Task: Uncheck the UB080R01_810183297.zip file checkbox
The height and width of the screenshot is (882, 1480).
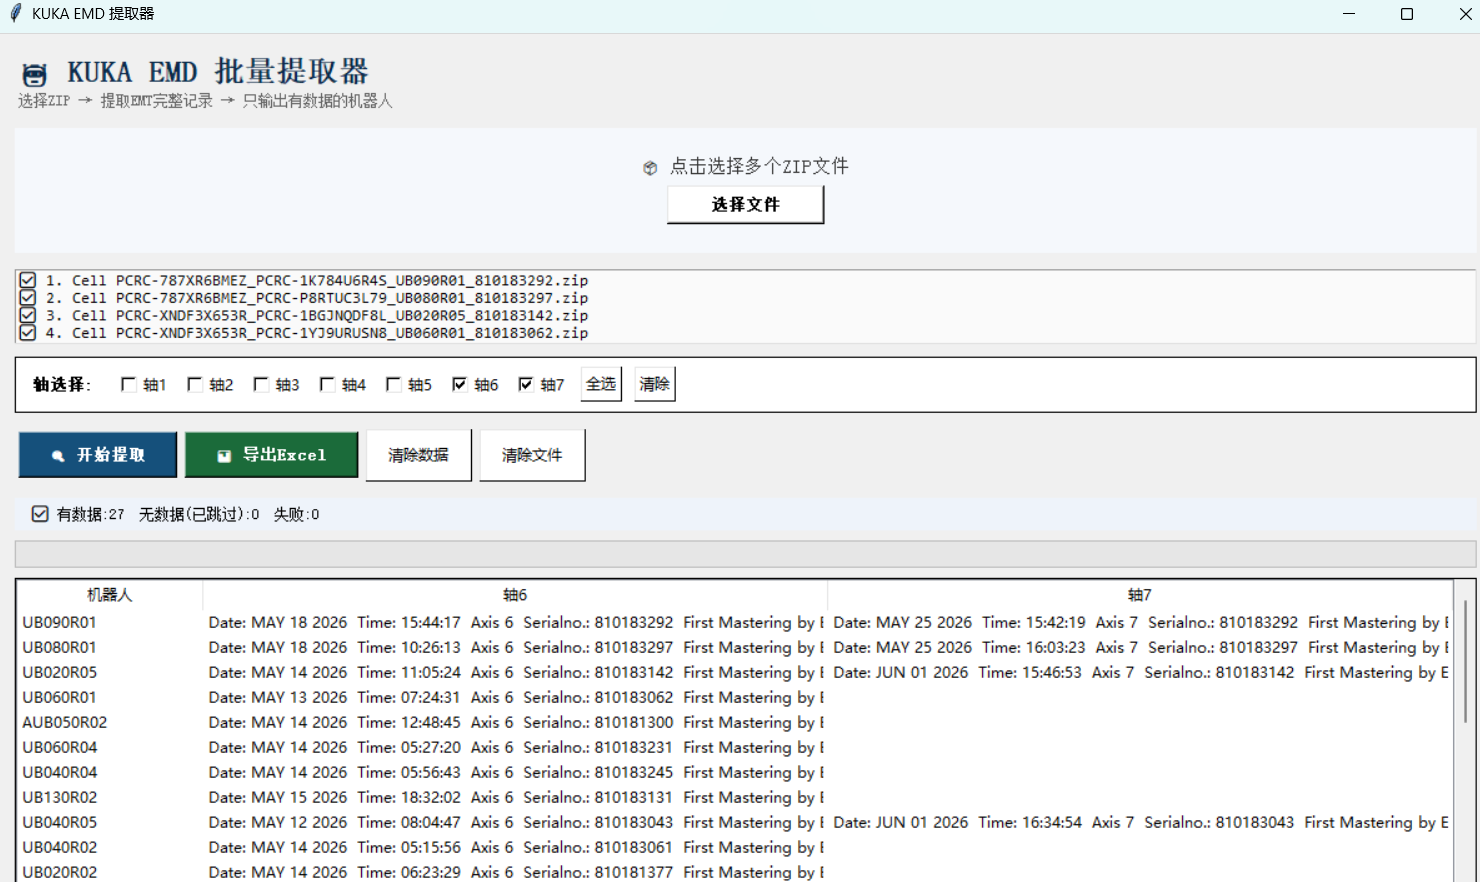Action: (x=28, y=298)
